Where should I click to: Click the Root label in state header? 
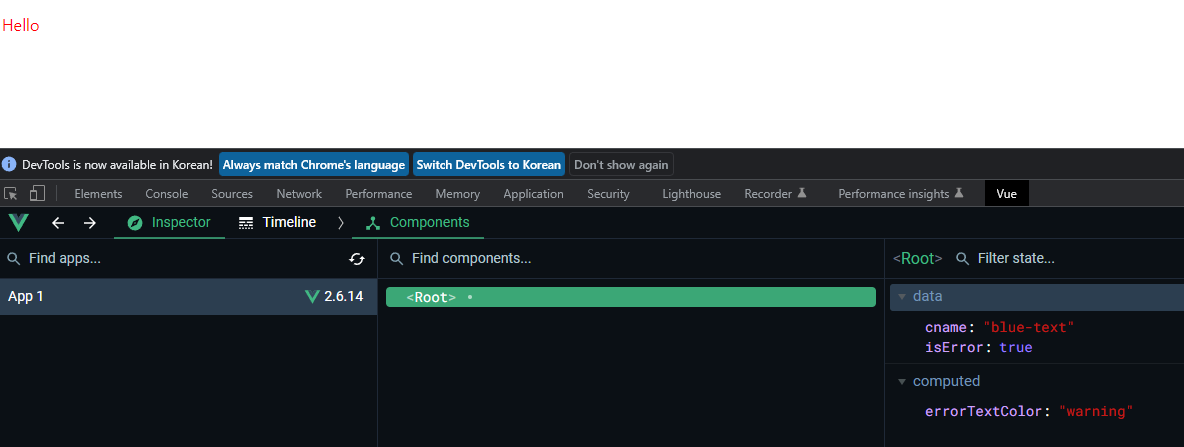(917, 259)
